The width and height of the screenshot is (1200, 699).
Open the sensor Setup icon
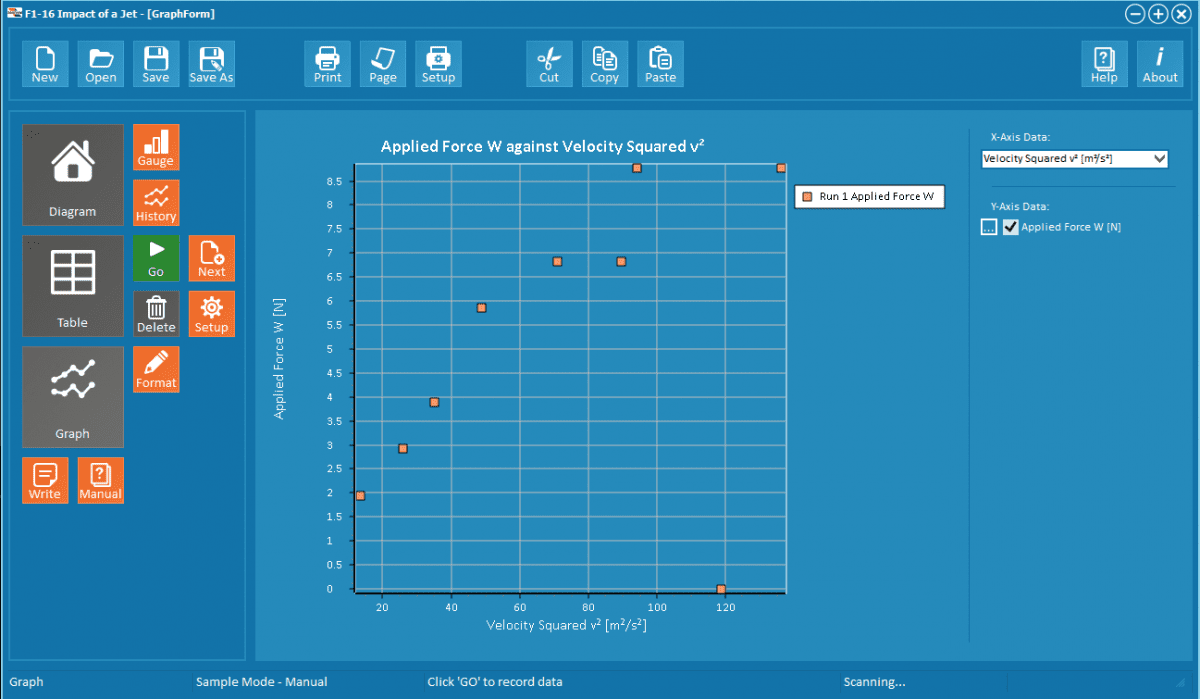point(211,314)
